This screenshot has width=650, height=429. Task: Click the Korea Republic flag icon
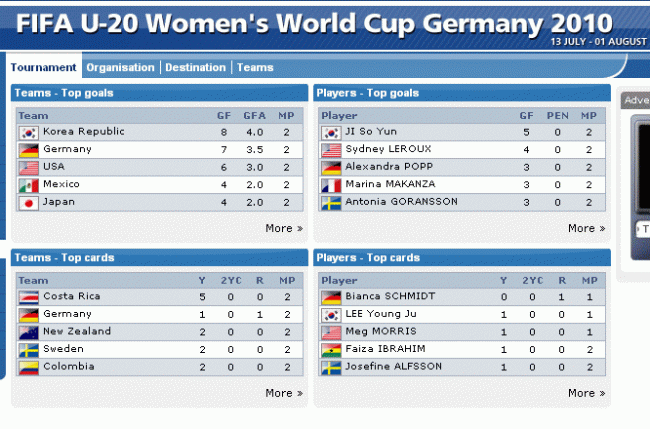(x=28, y=132)
